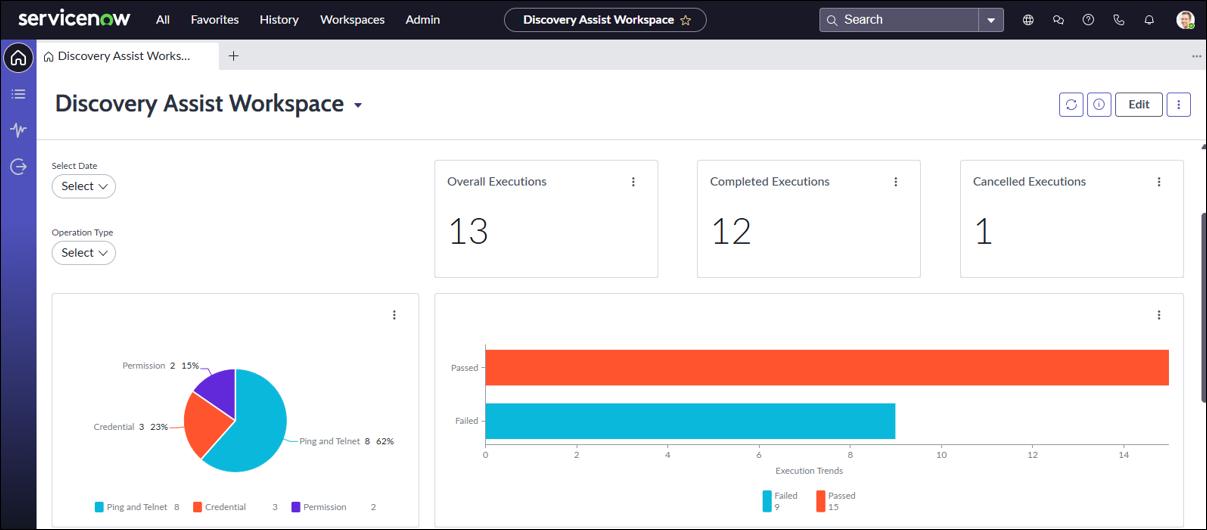Open tab bar overflow ellipsis
The width and height of the screenshot is (1207, 530).
(x=1196, y=56)
